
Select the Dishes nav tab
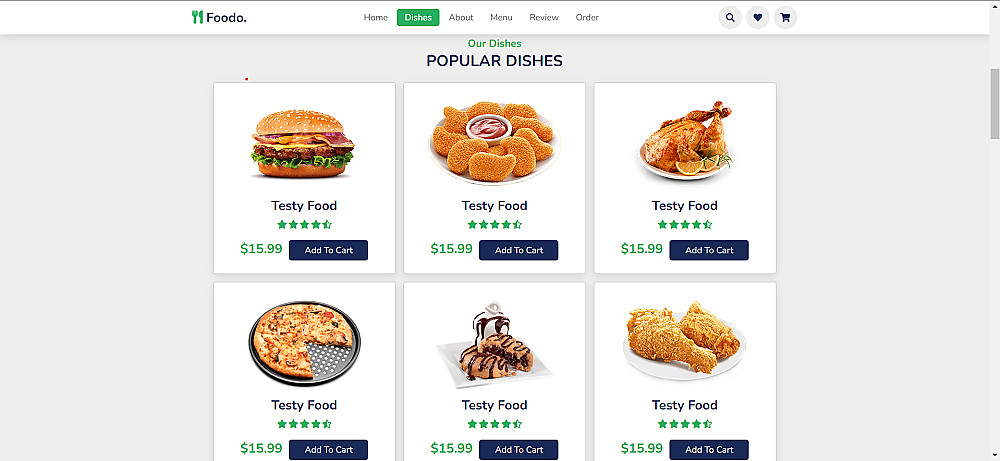click(418, 17)
